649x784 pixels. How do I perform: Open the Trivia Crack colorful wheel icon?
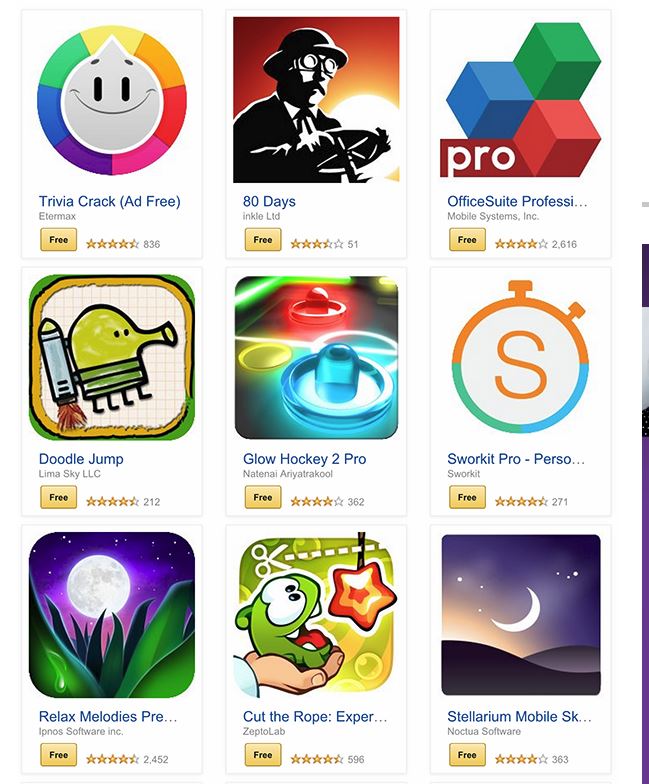pos(112,100)
